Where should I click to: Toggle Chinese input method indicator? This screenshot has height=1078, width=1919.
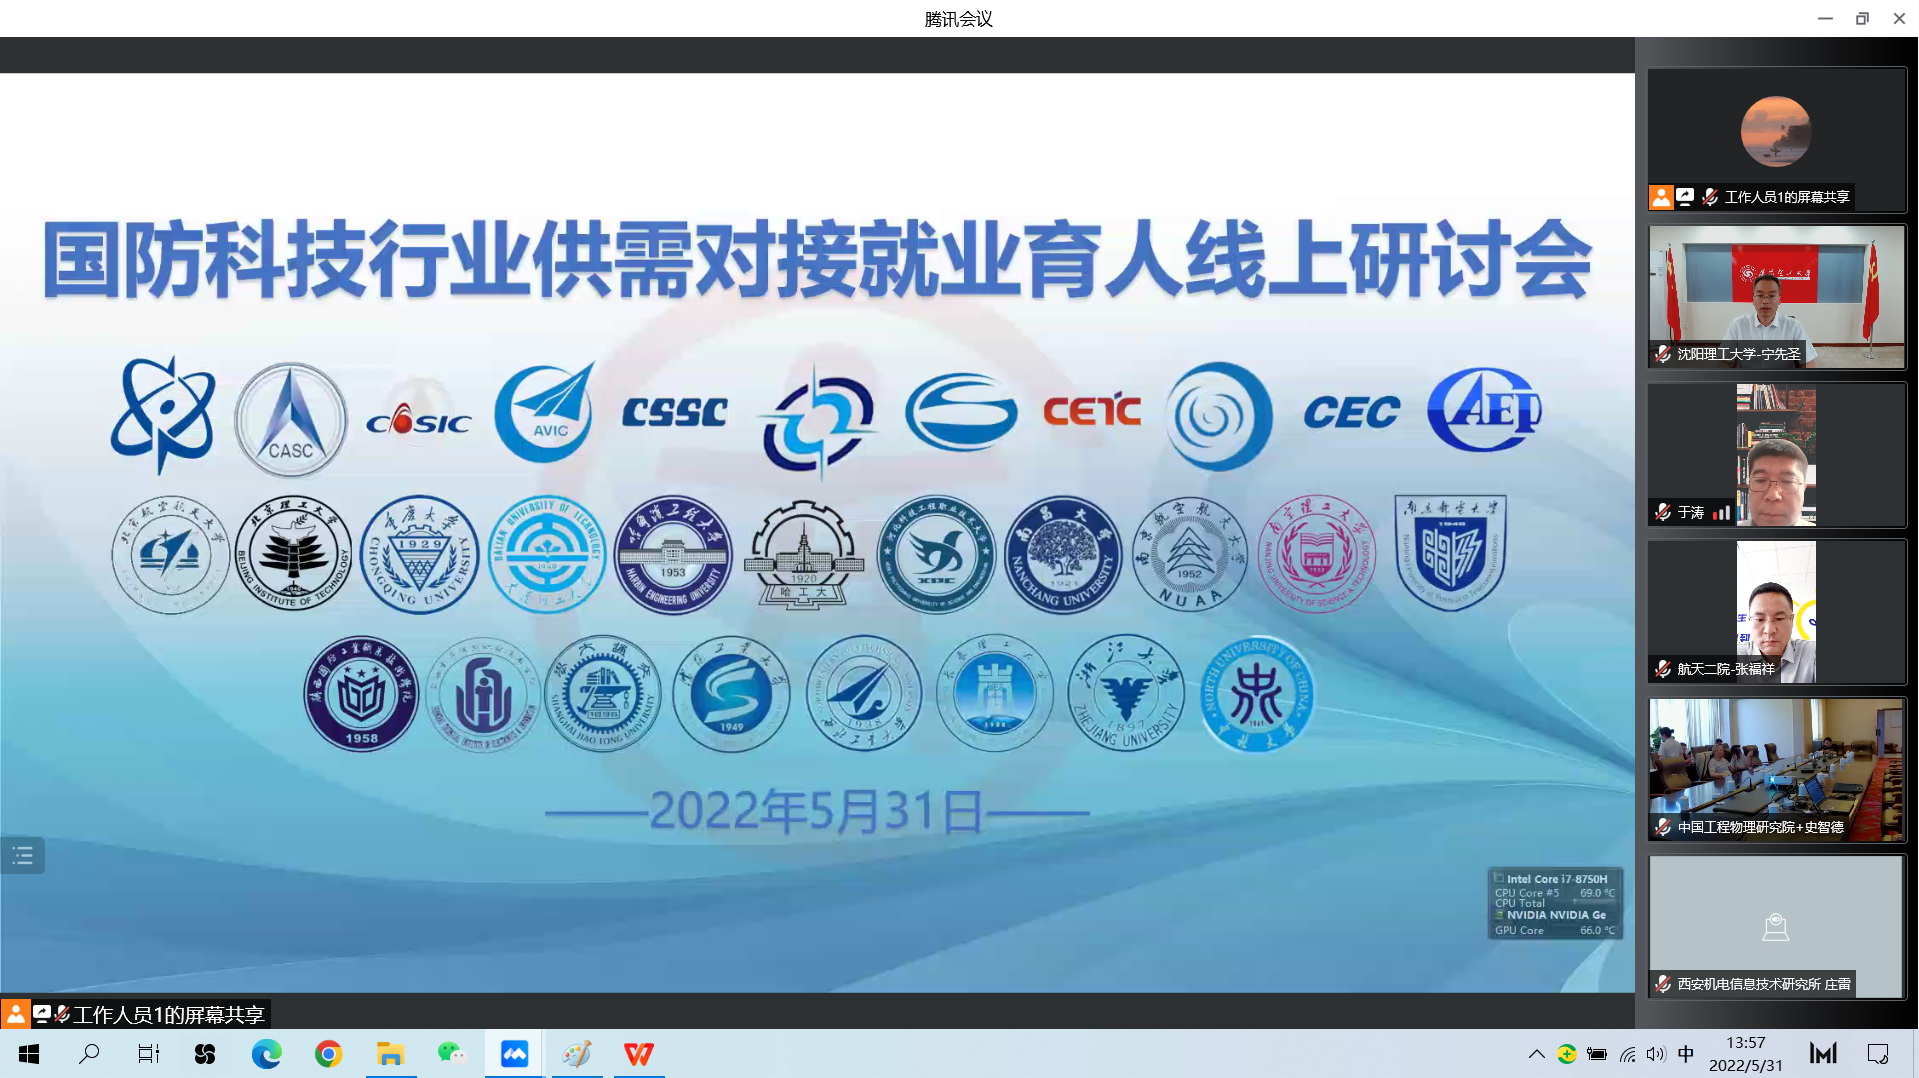click(x=1686, y=1054)
